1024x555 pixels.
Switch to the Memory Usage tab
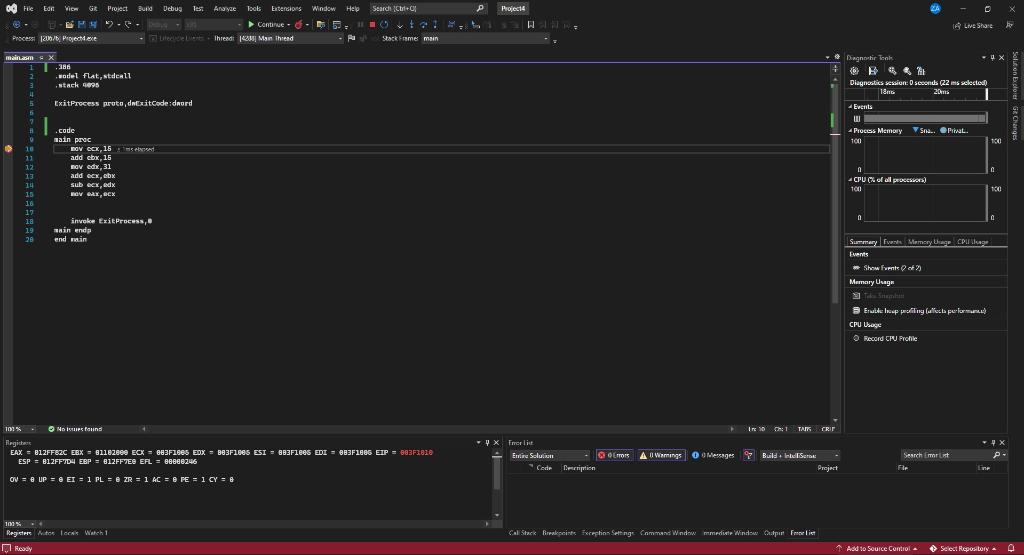click(929, 242)
